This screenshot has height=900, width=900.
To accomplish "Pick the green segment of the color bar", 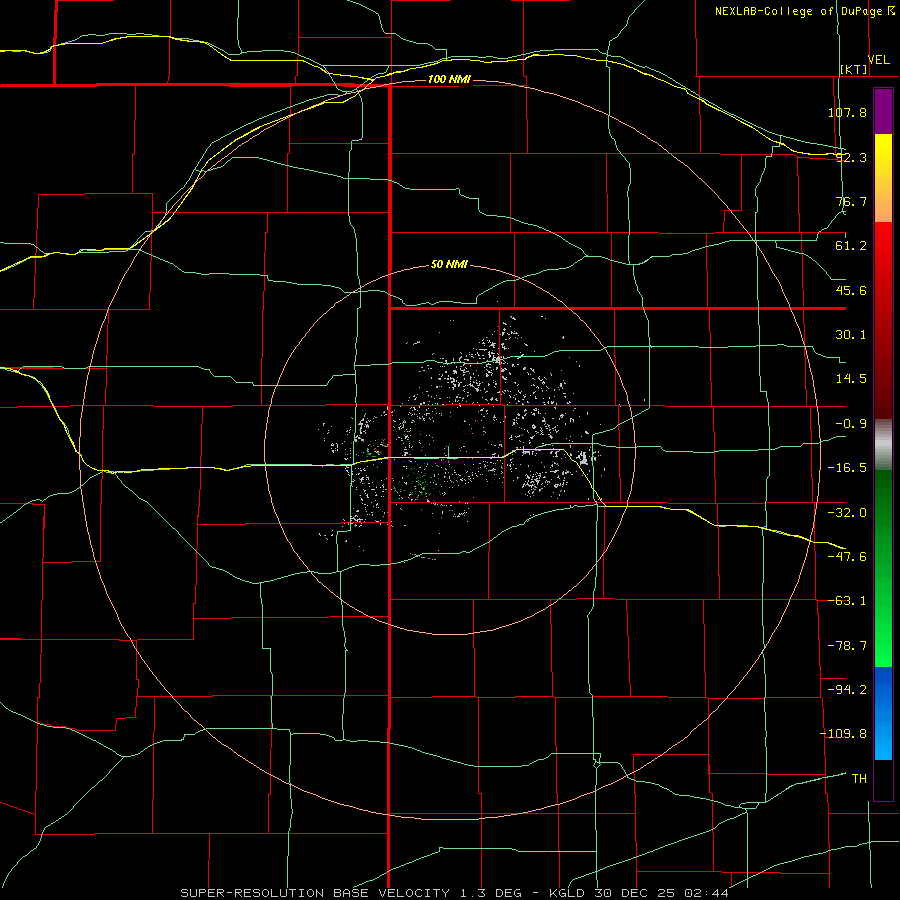I will click(883, 568).
